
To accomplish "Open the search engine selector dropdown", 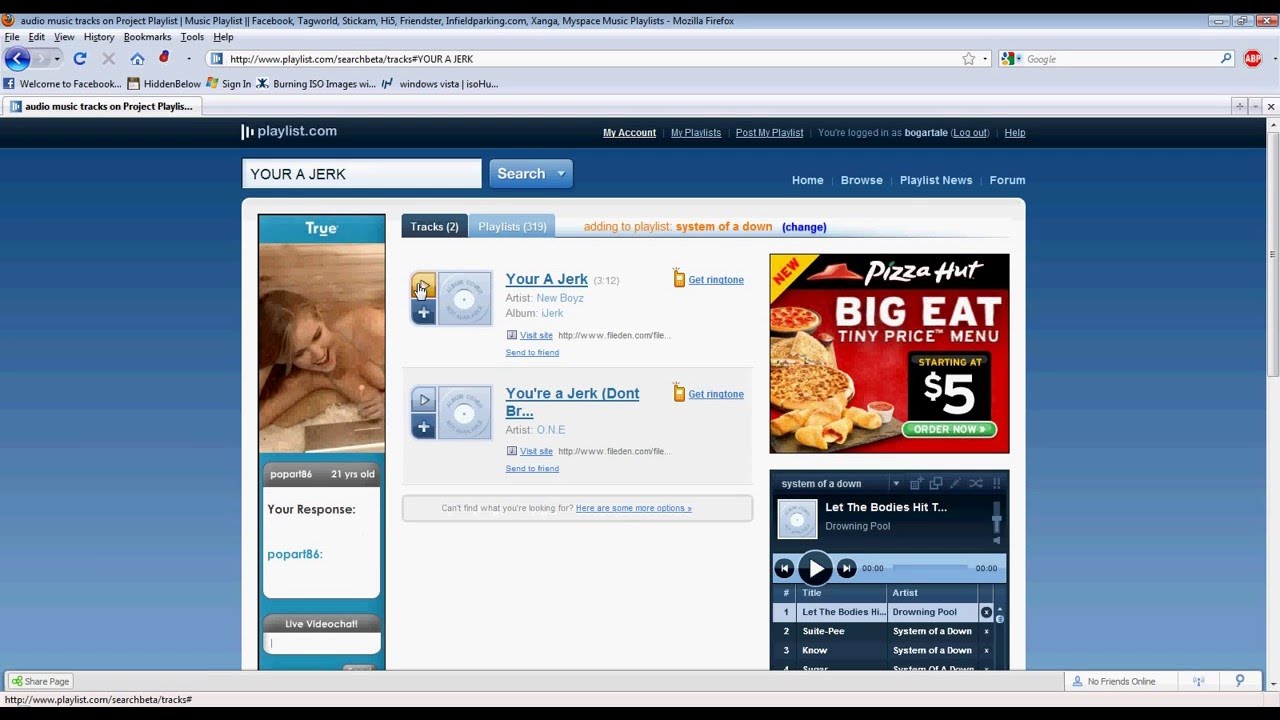I will pos(1011,59).
